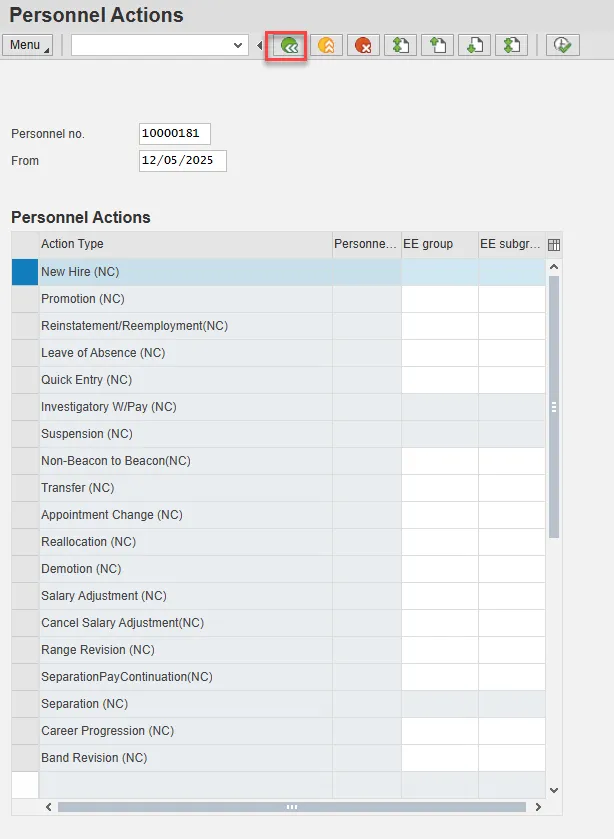Click the yellow Exit icon
Viewport: 614px width, 839px height.
pos(326,45)
